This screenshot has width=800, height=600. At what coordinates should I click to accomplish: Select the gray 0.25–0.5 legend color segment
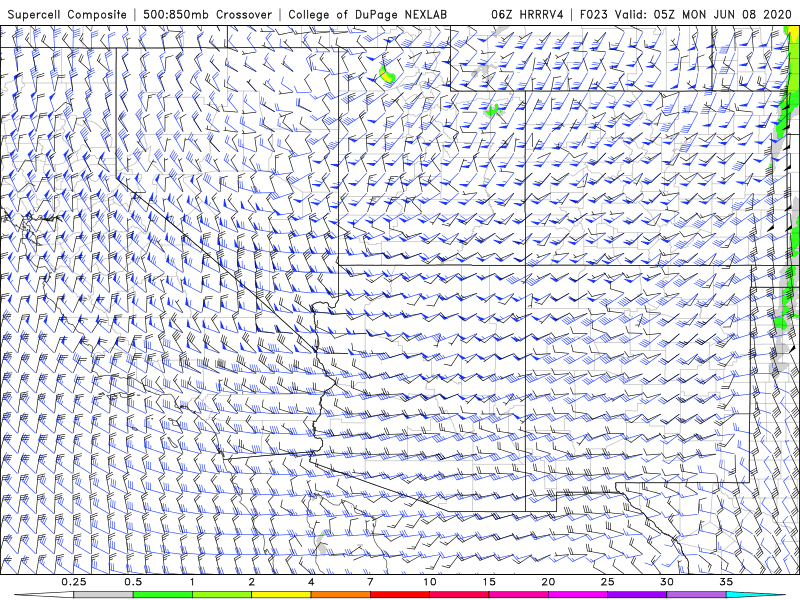point(103,595)
